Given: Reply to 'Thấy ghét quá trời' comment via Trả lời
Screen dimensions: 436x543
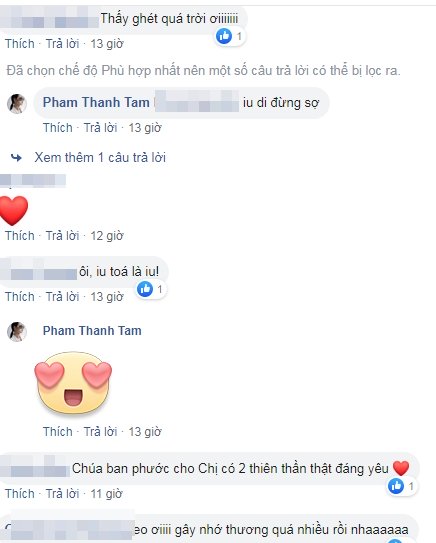Looking at the screenshot, I should (x=62, y=44).
